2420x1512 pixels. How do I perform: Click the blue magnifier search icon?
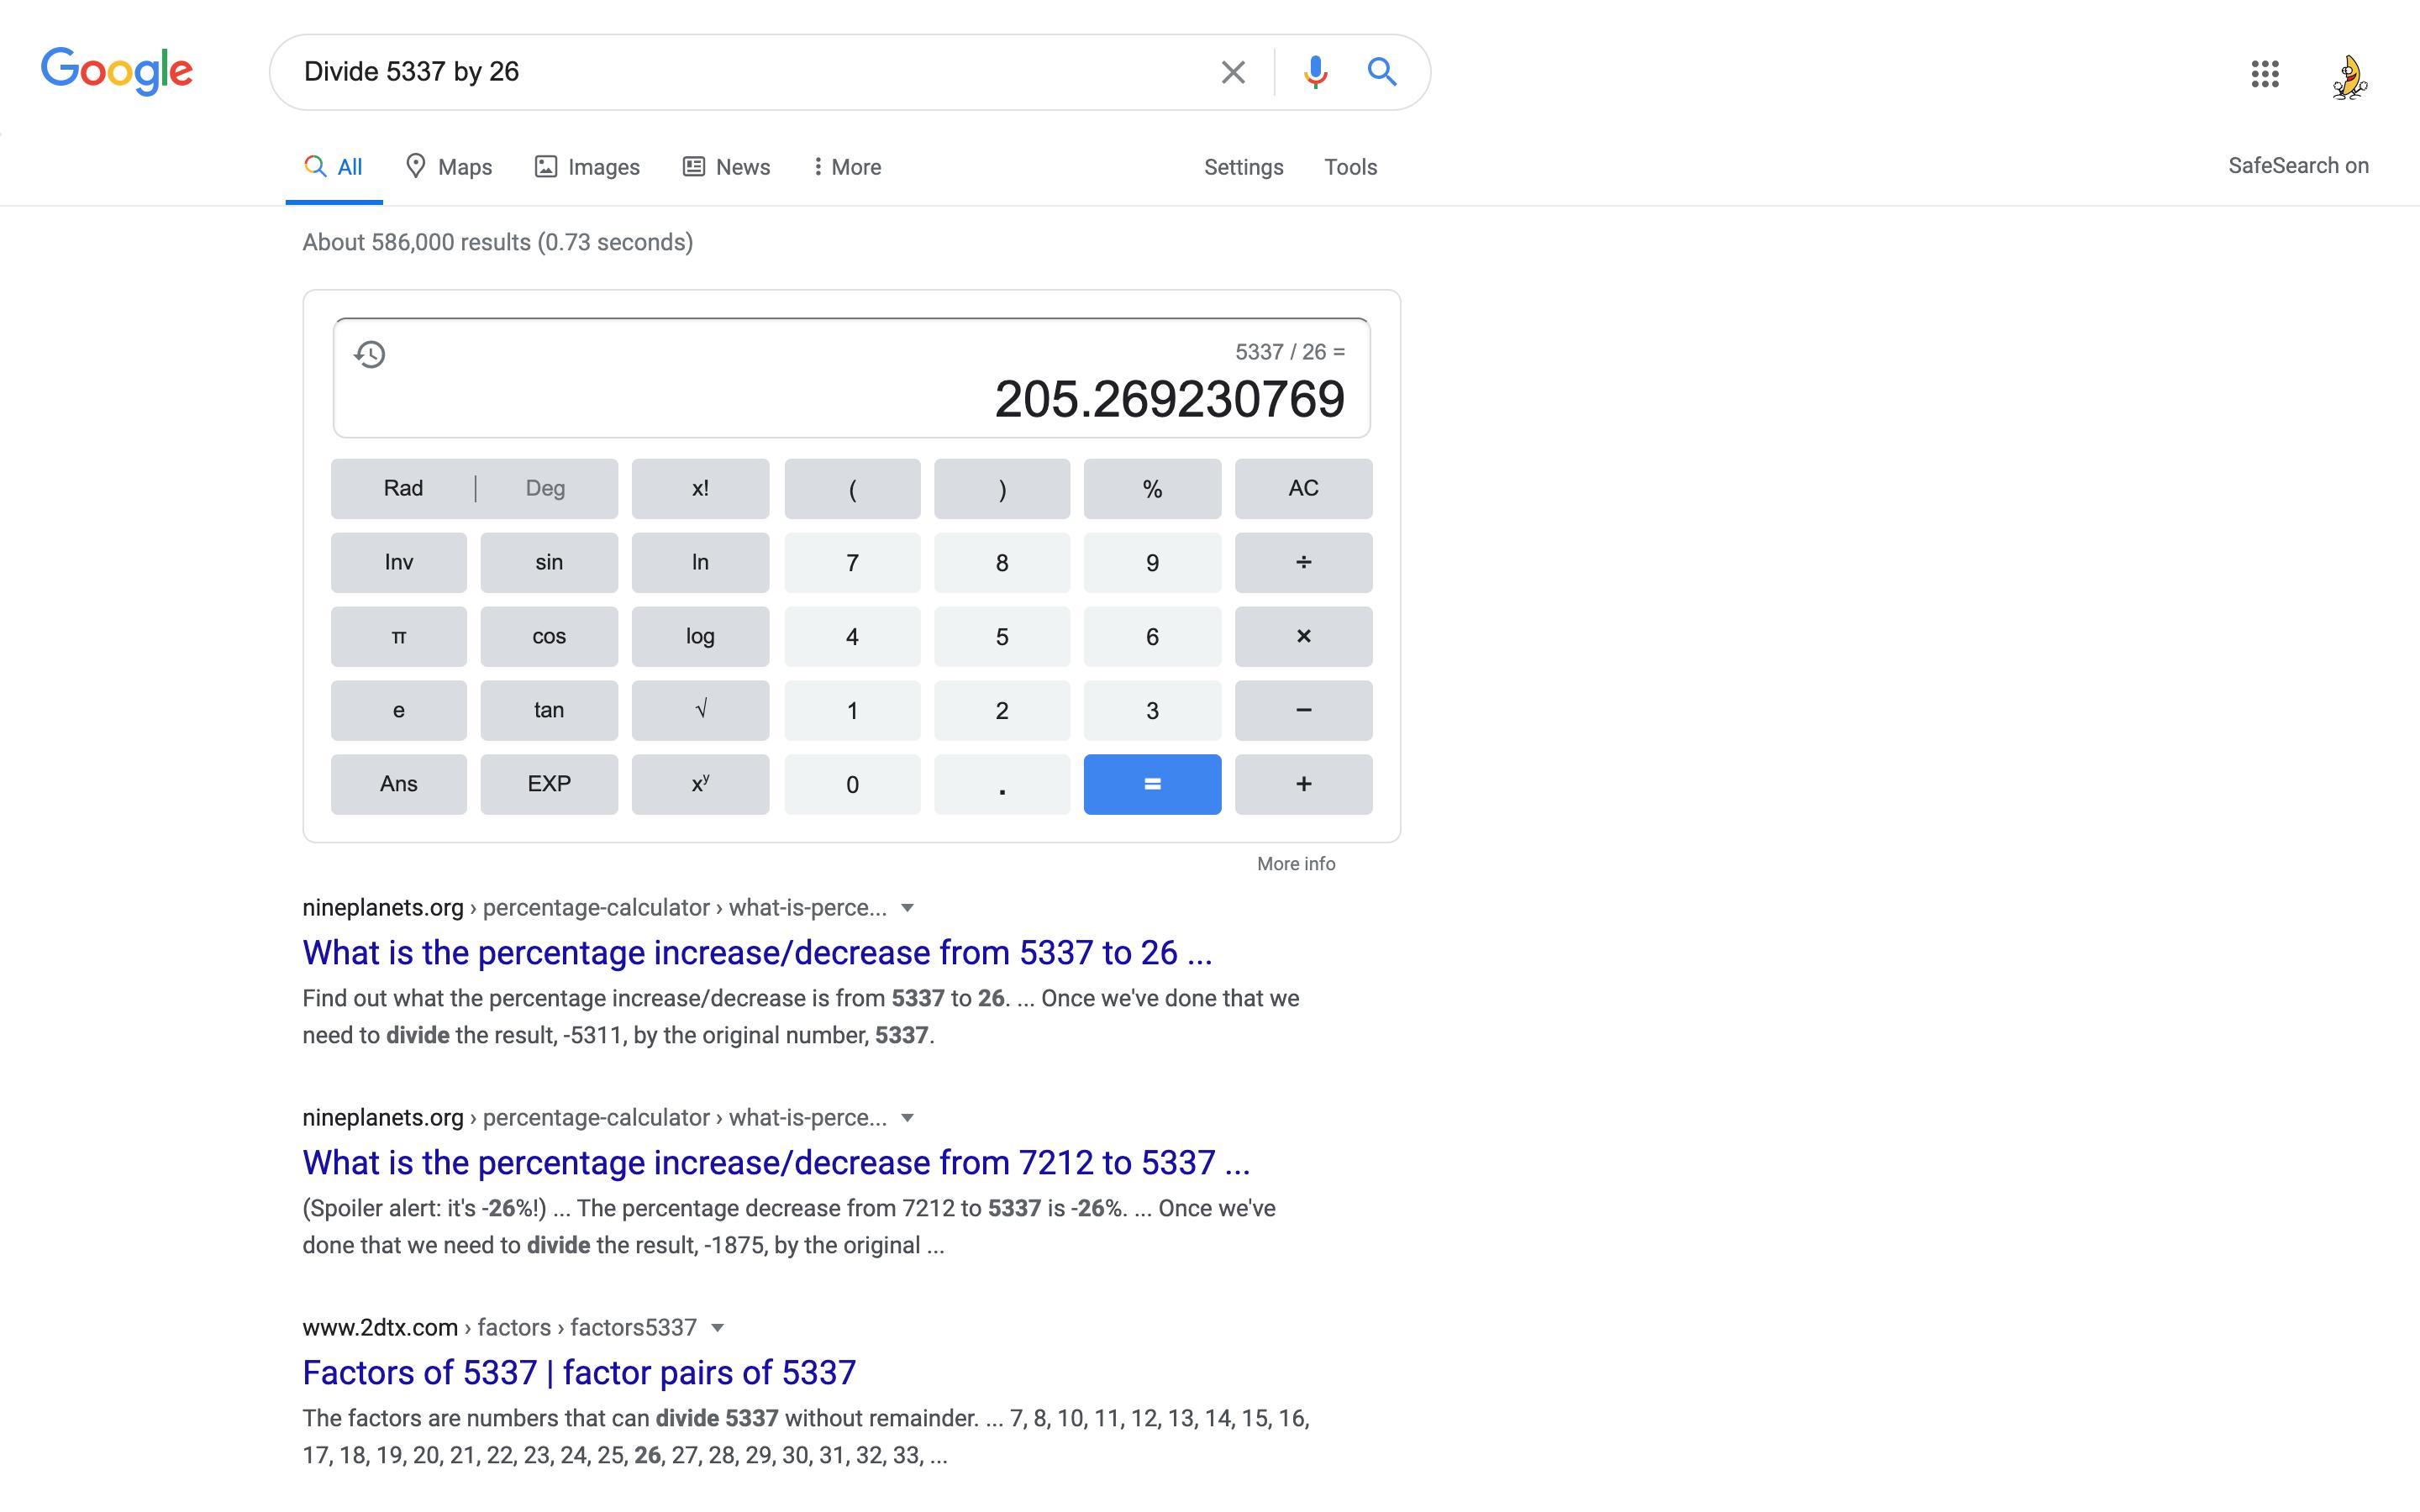coord(1381,72)
